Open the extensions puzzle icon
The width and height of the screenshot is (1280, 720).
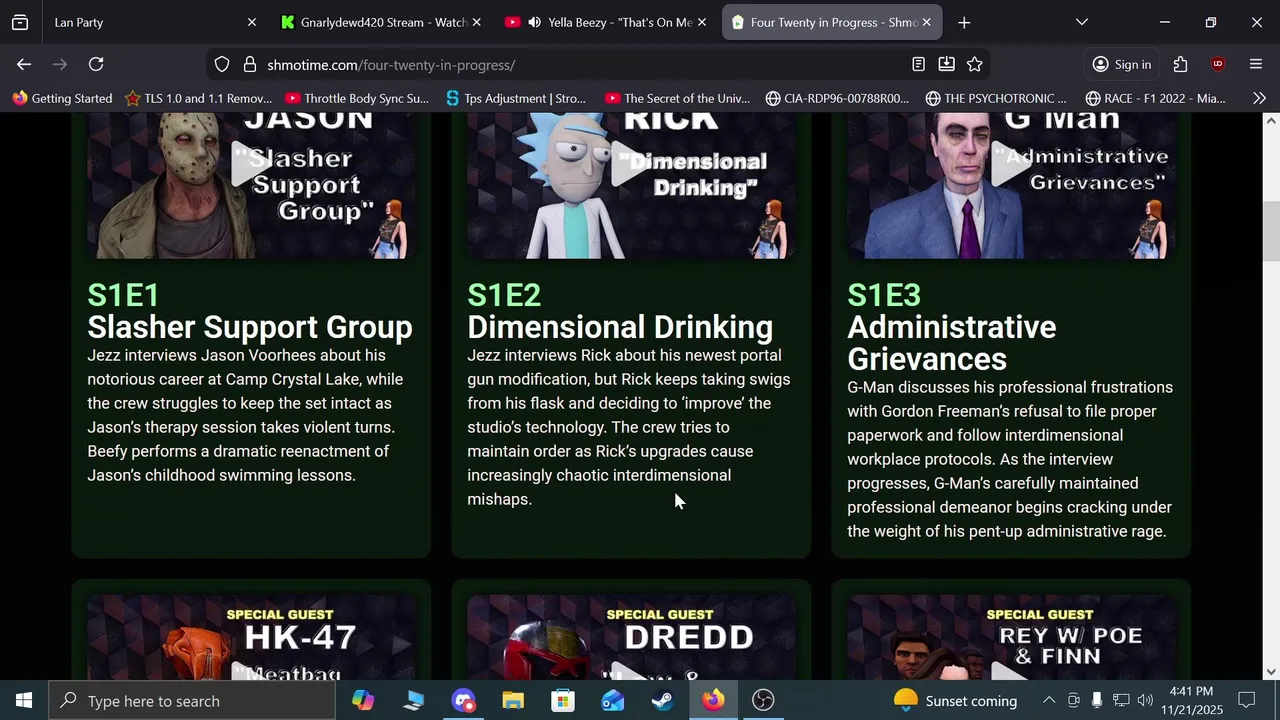point(1180,64)
